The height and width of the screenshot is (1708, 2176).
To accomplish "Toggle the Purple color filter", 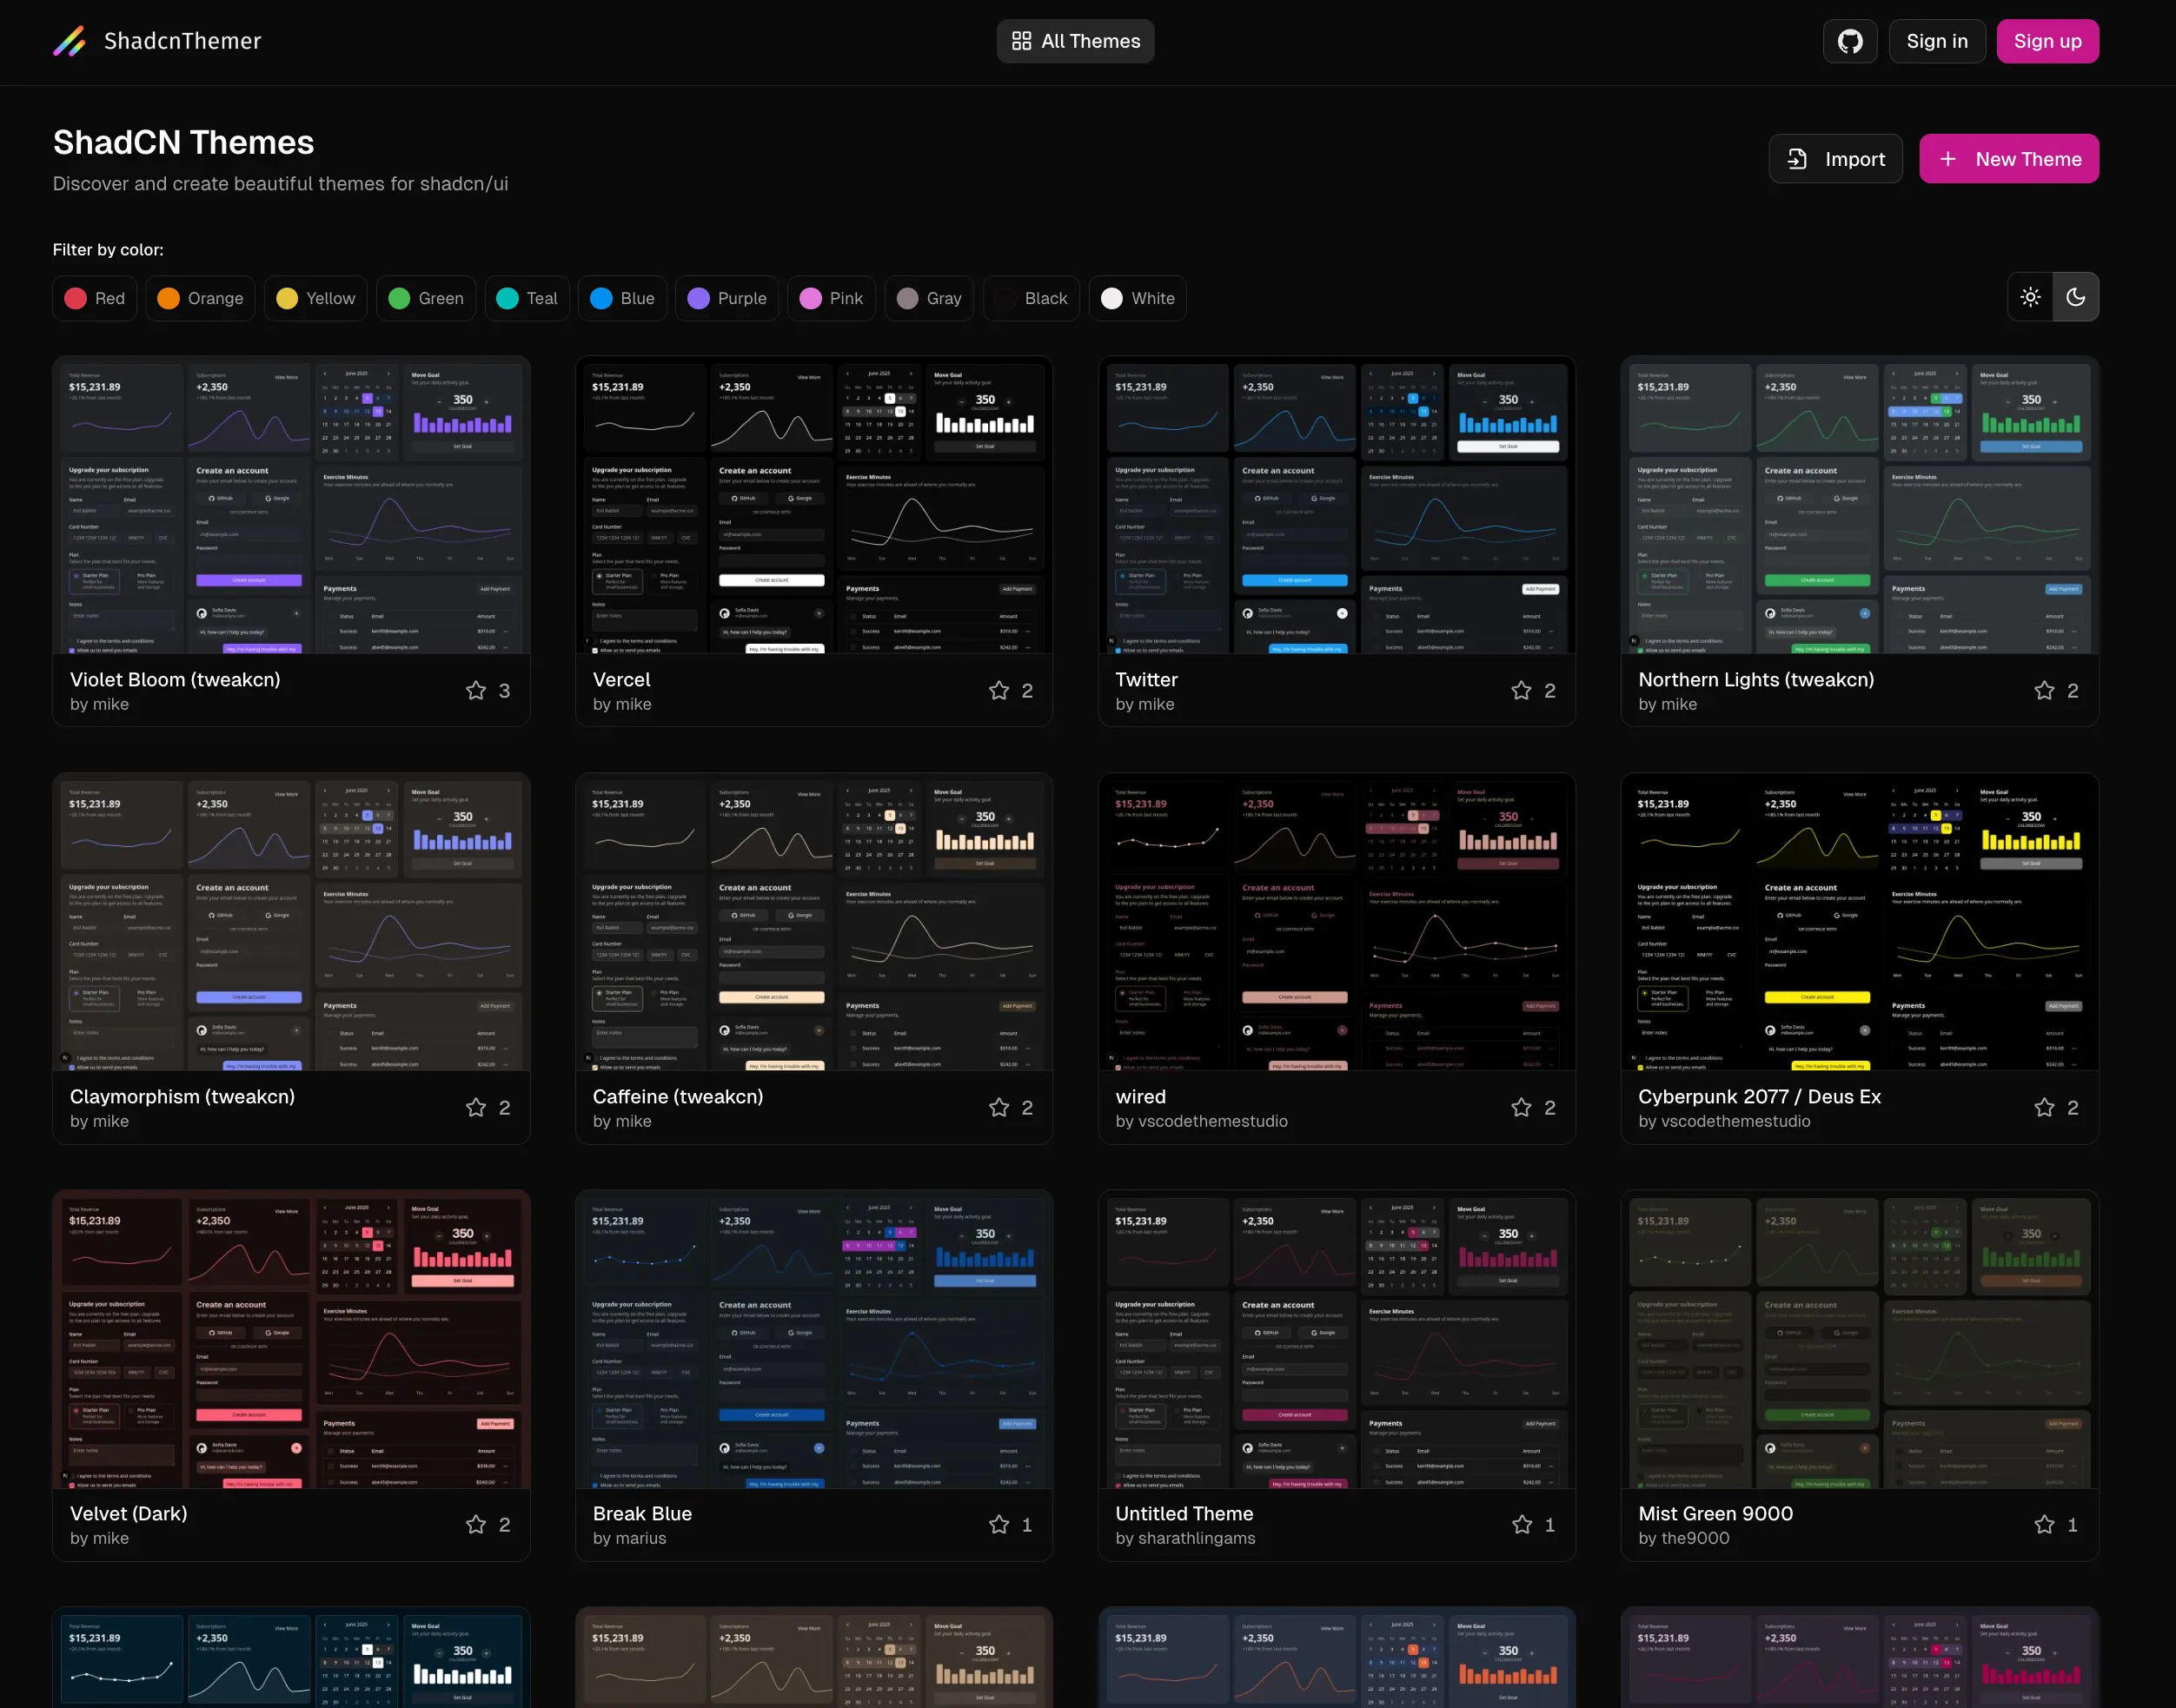I will 728,298.
